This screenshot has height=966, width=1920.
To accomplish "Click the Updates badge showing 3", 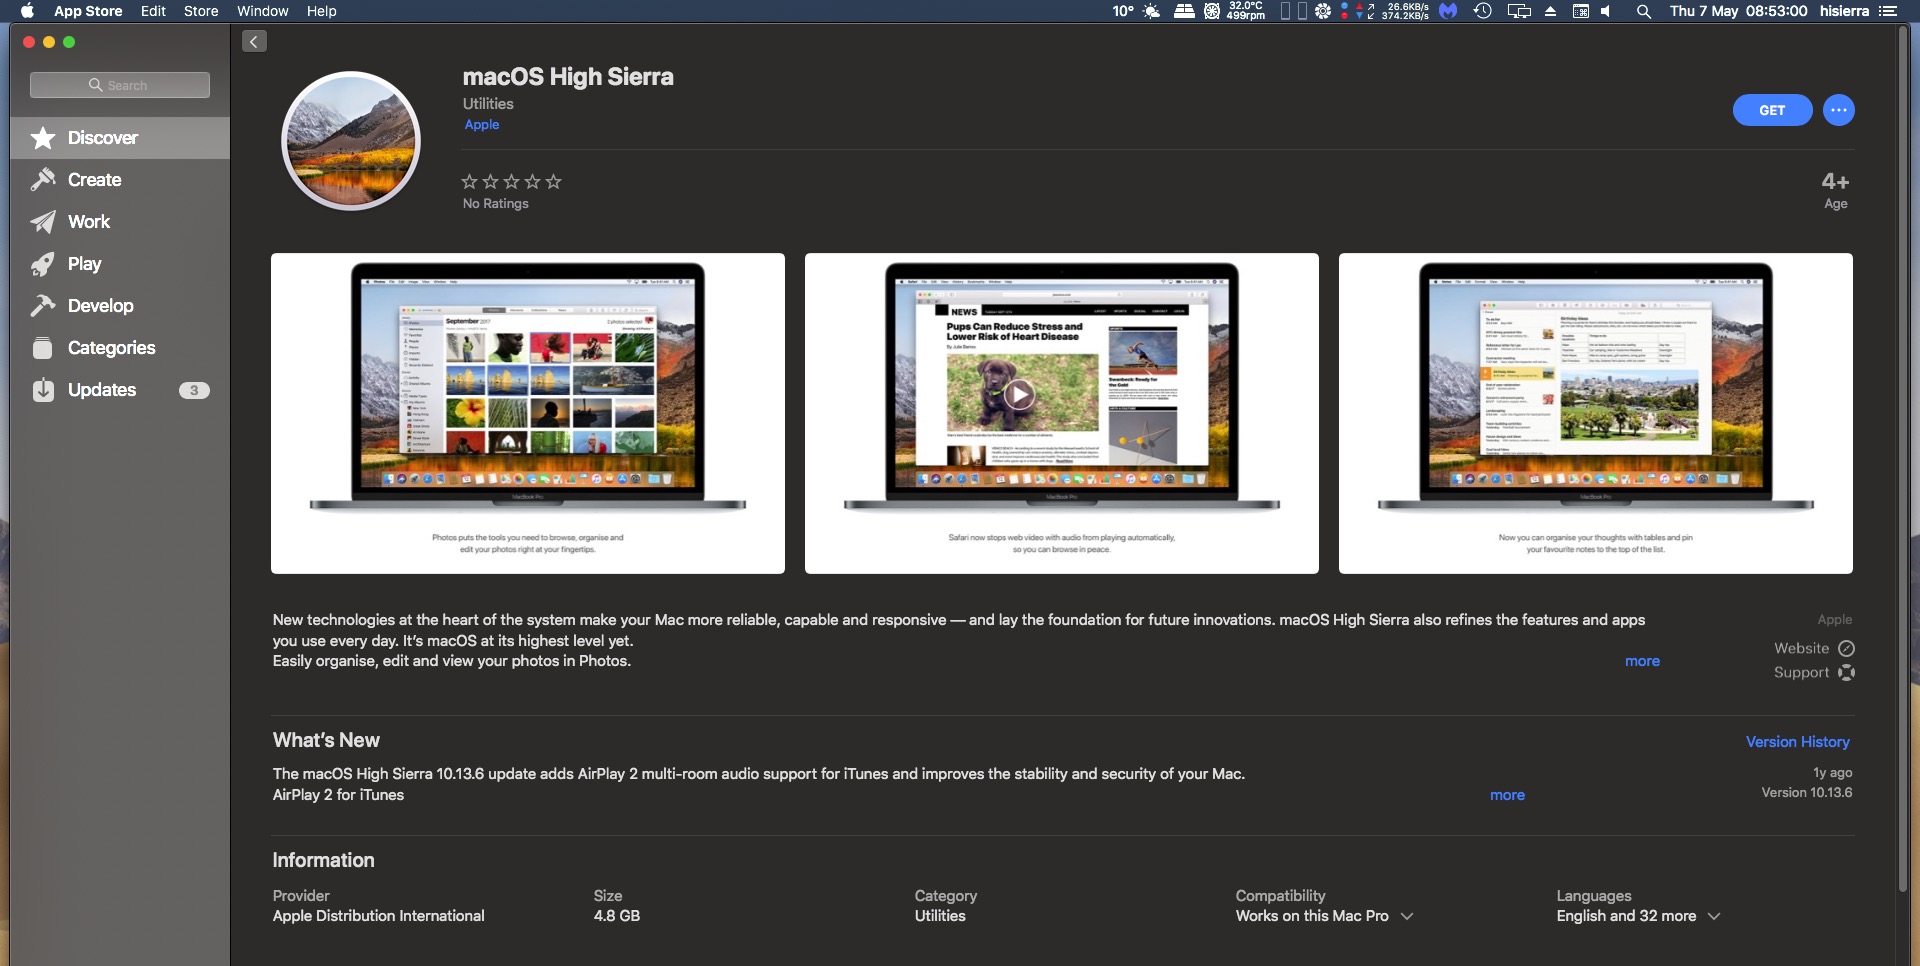I will [194, 390].
